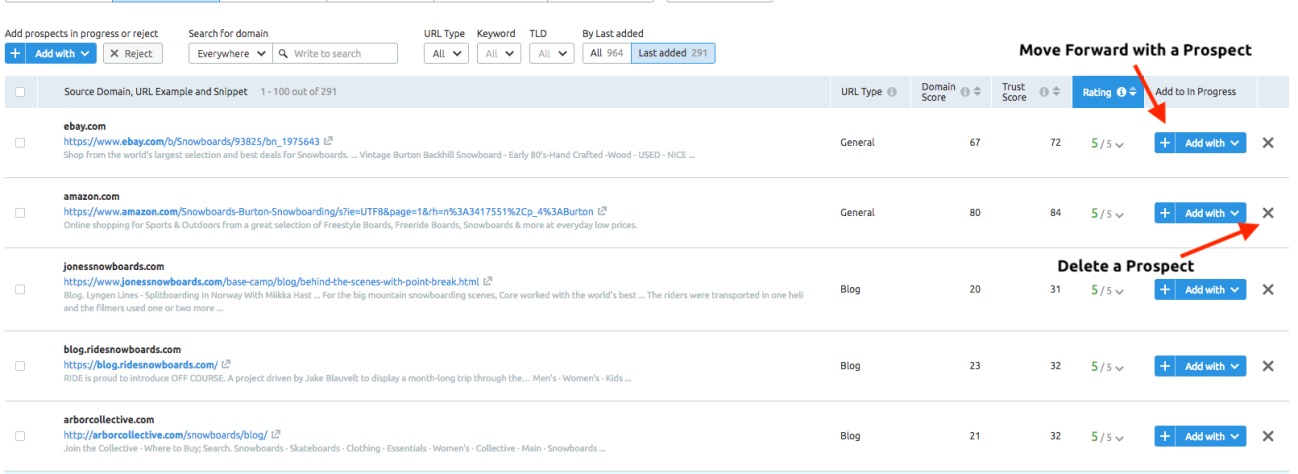Expand the Everywhere search scope dropdown
This screenshot has width=1298, height=474.
tap(230, 53)
